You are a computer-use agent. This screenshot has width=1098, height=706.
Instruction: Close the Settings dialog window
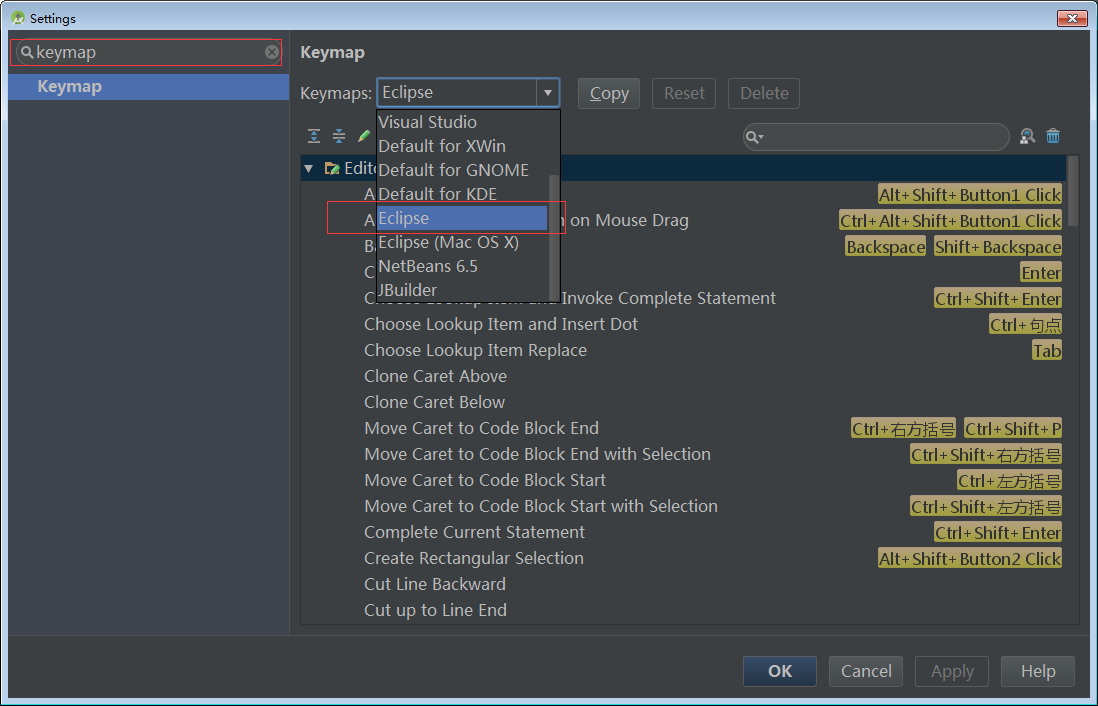(x=1072, y=18)
